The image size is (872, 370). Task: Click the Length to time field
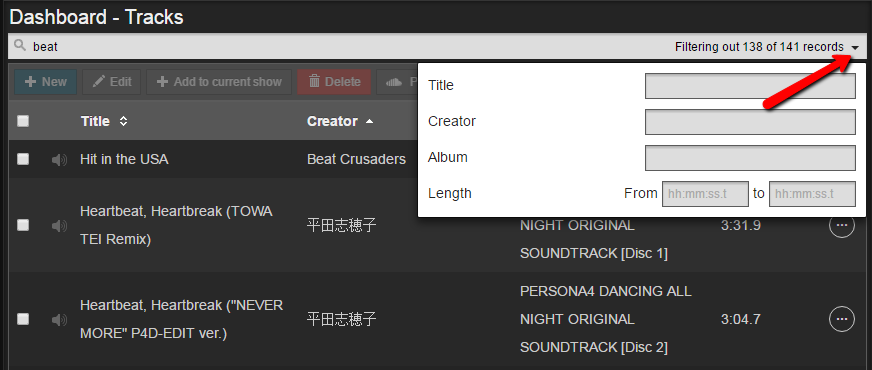click(x=812, y=194)
